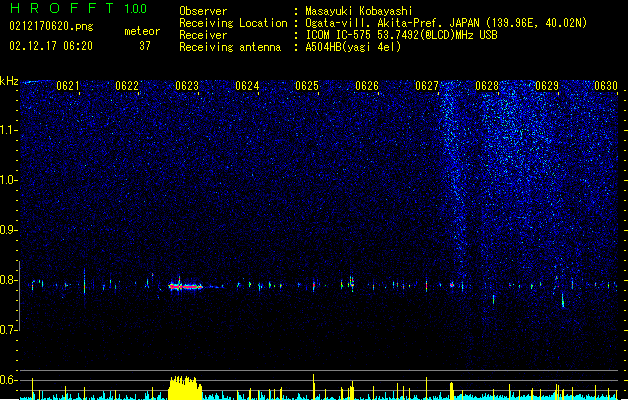Click the 0628 time marker
This screenshot has width=629, height=400.
[487, 86]
